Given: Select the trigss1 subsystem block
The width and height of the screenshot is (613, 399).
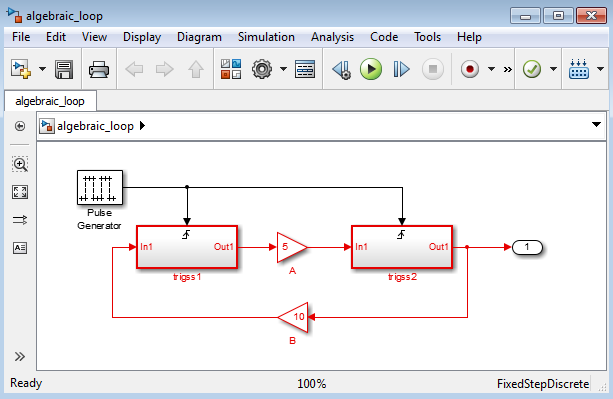Looking at the screenshot, I should [x=187, y=247].
